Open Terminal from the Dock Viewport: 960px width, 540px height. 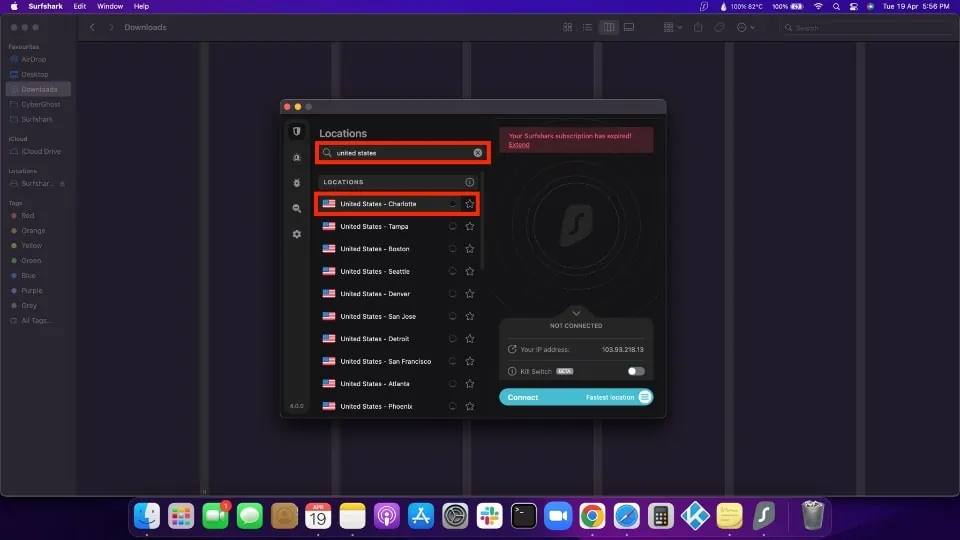click(x=523, y=516)
